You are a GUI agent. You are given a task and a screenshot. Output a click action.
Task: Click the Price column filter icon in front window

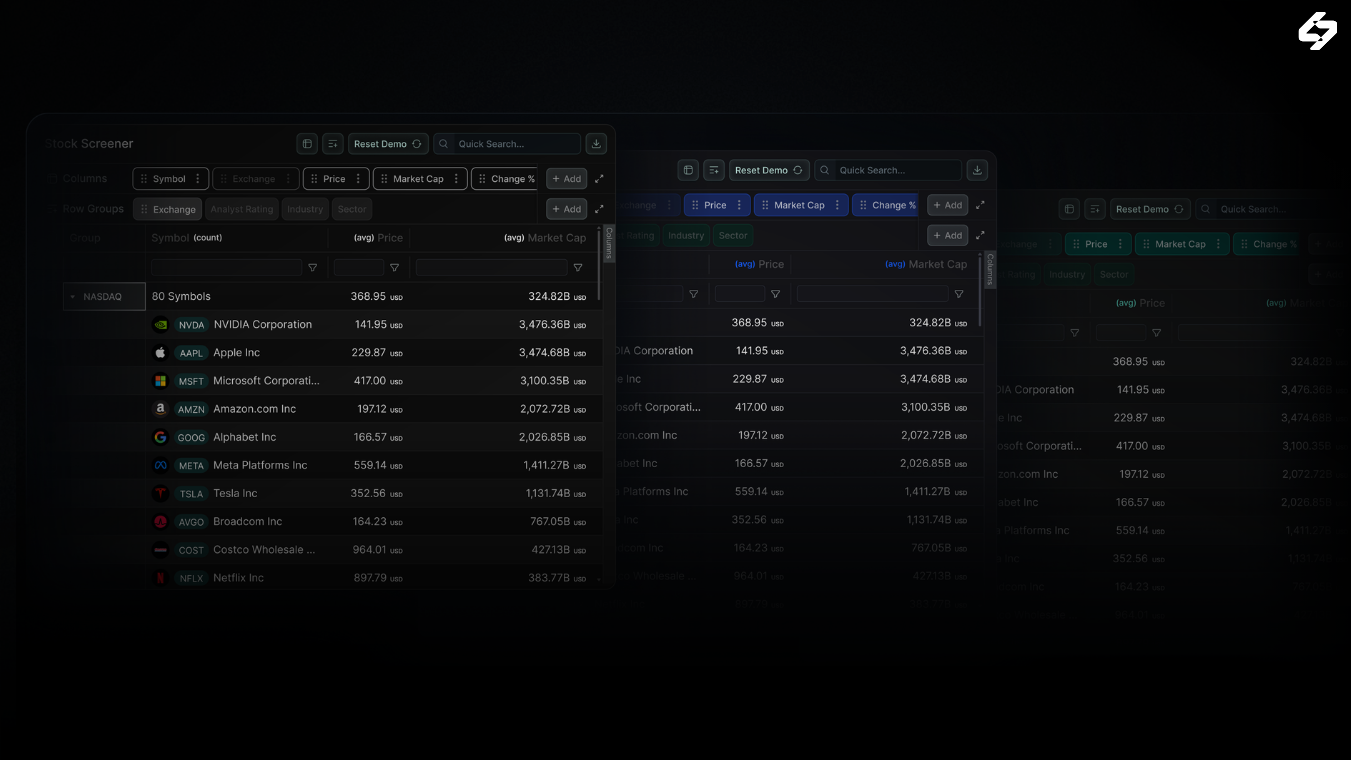(394, 268)
